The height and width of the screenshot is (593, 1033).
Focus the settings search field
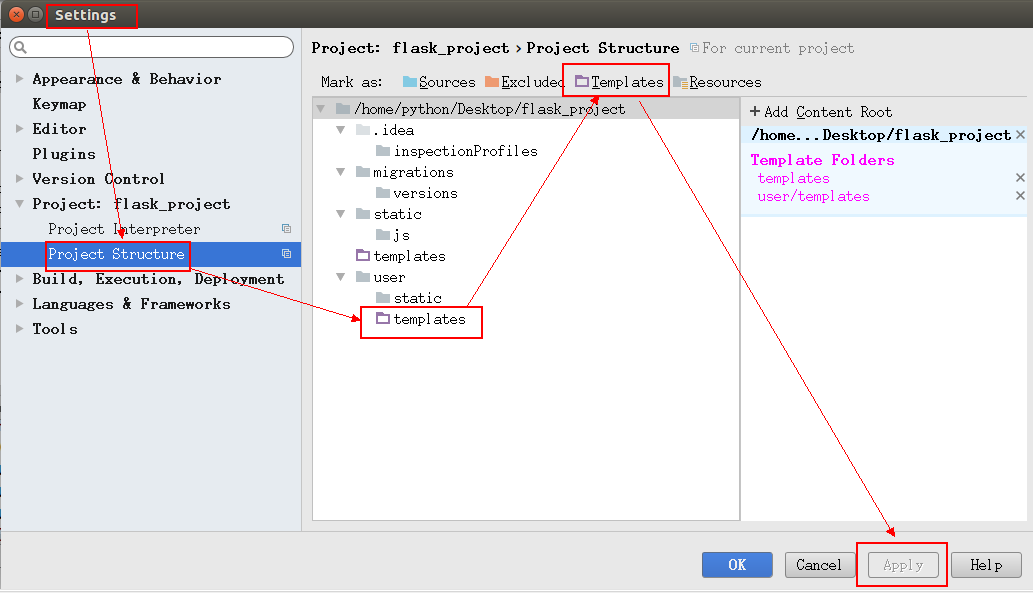[152, 47]
